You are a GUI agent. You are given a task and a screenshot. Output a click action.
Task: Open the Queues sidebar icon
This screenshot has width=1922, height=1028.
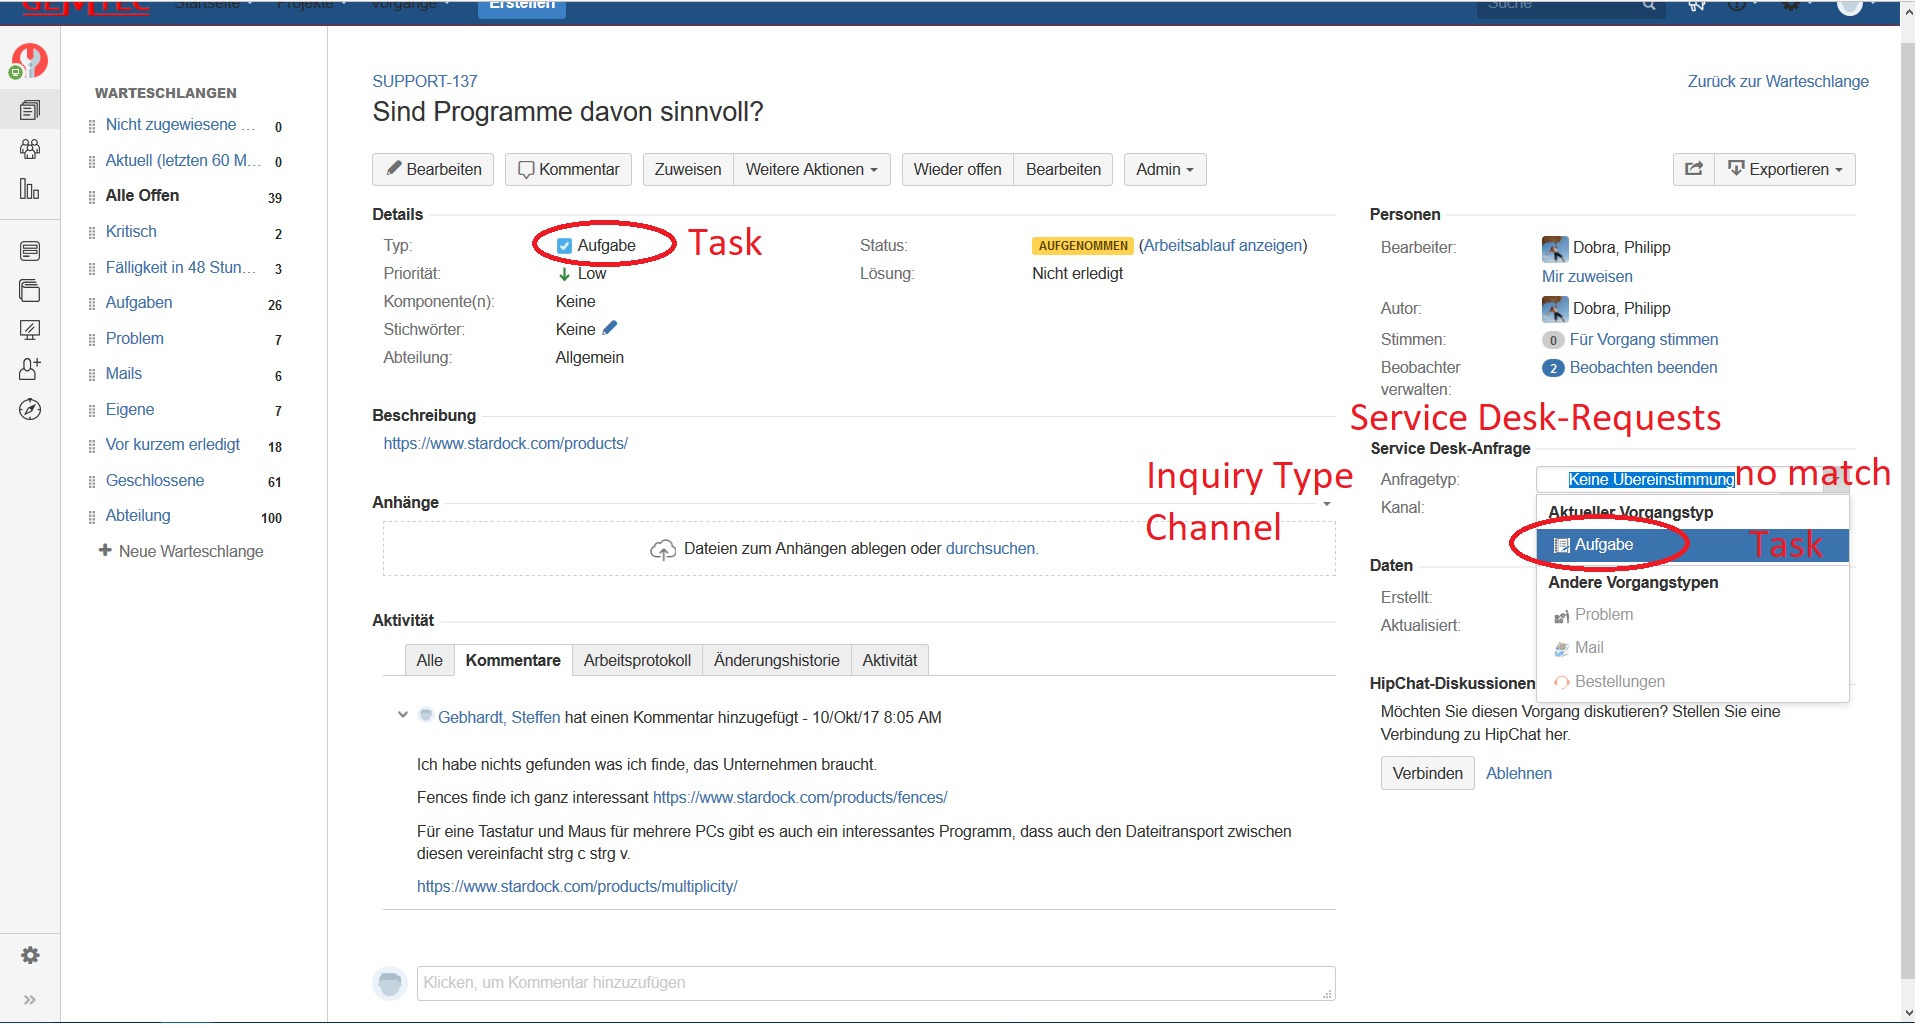pos(30,110)
